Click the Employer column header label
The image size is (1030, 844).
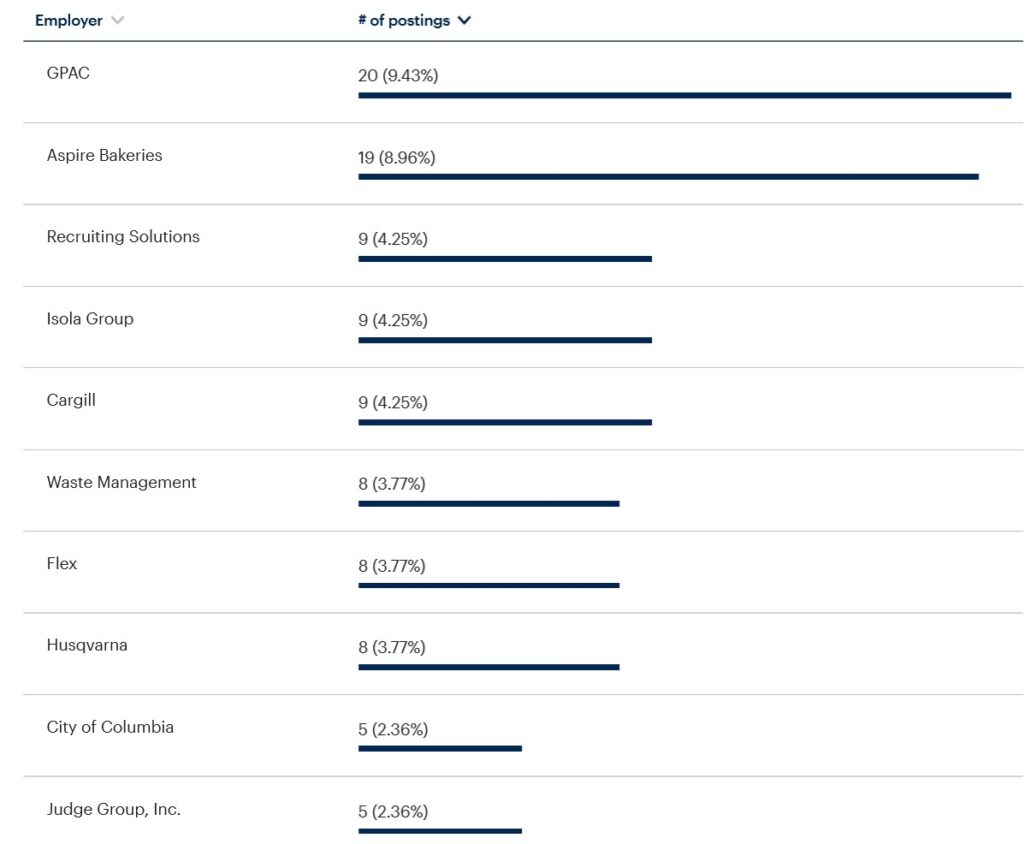[69, 21]
